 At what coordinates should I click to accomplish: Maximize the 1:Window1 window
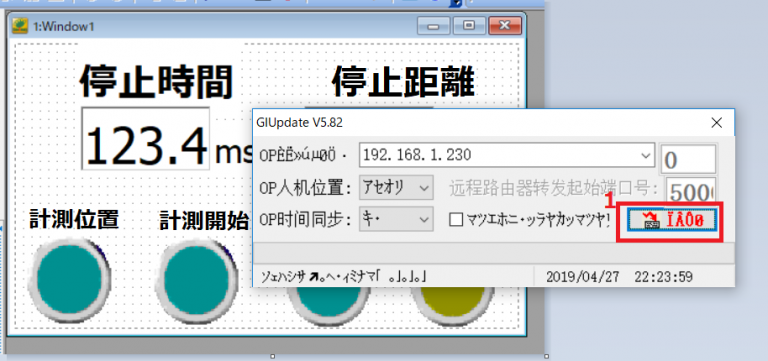pos(469,26)
